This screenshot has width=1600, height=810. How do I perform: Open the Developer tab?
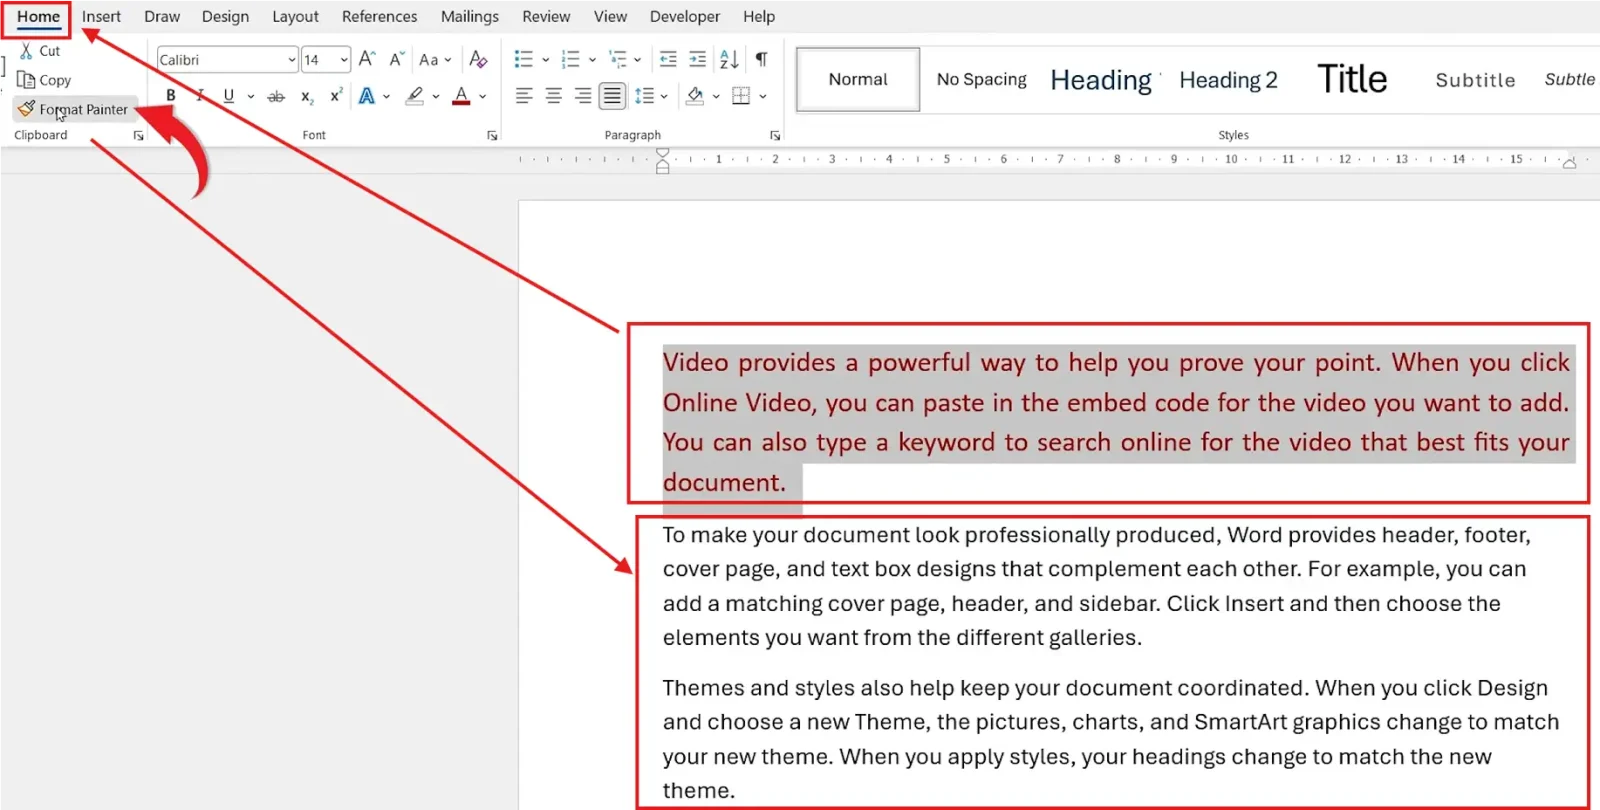coord(684,16)
